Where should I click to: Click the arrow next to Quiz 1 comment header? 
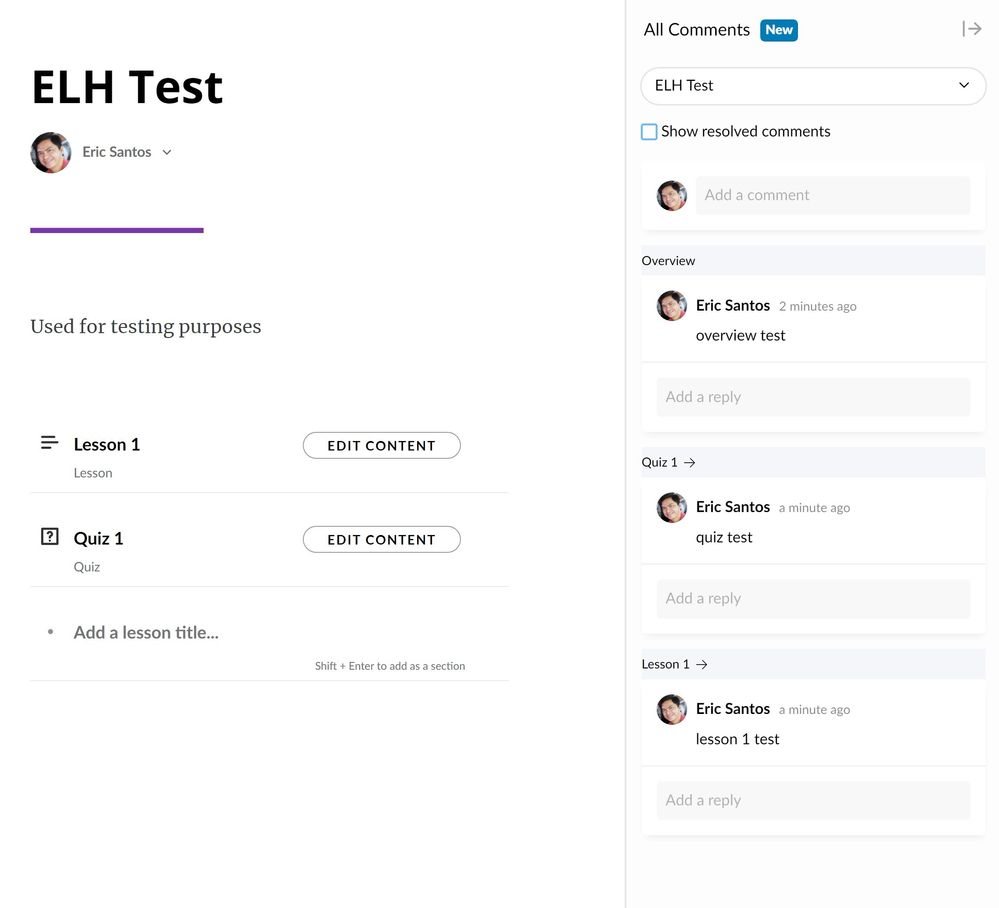click(x=690, y=462)
